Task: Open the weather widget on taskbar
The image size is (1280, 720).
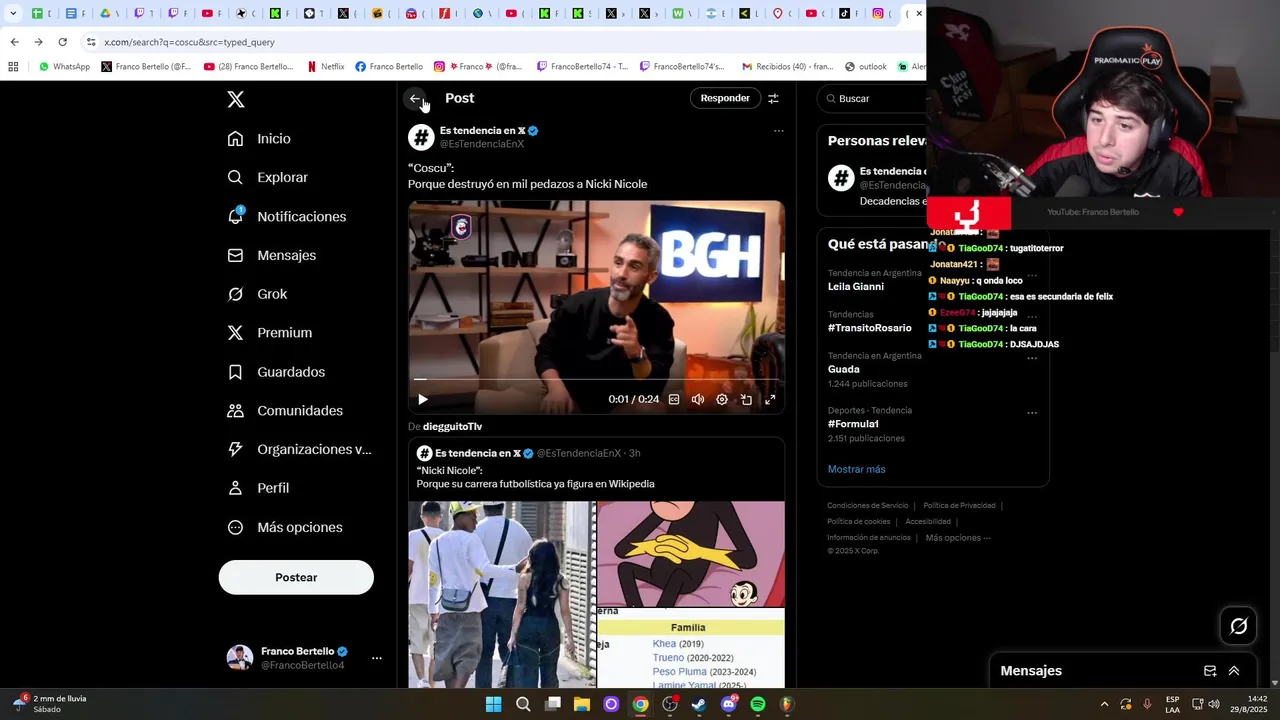Action: (x=50, y=704)
